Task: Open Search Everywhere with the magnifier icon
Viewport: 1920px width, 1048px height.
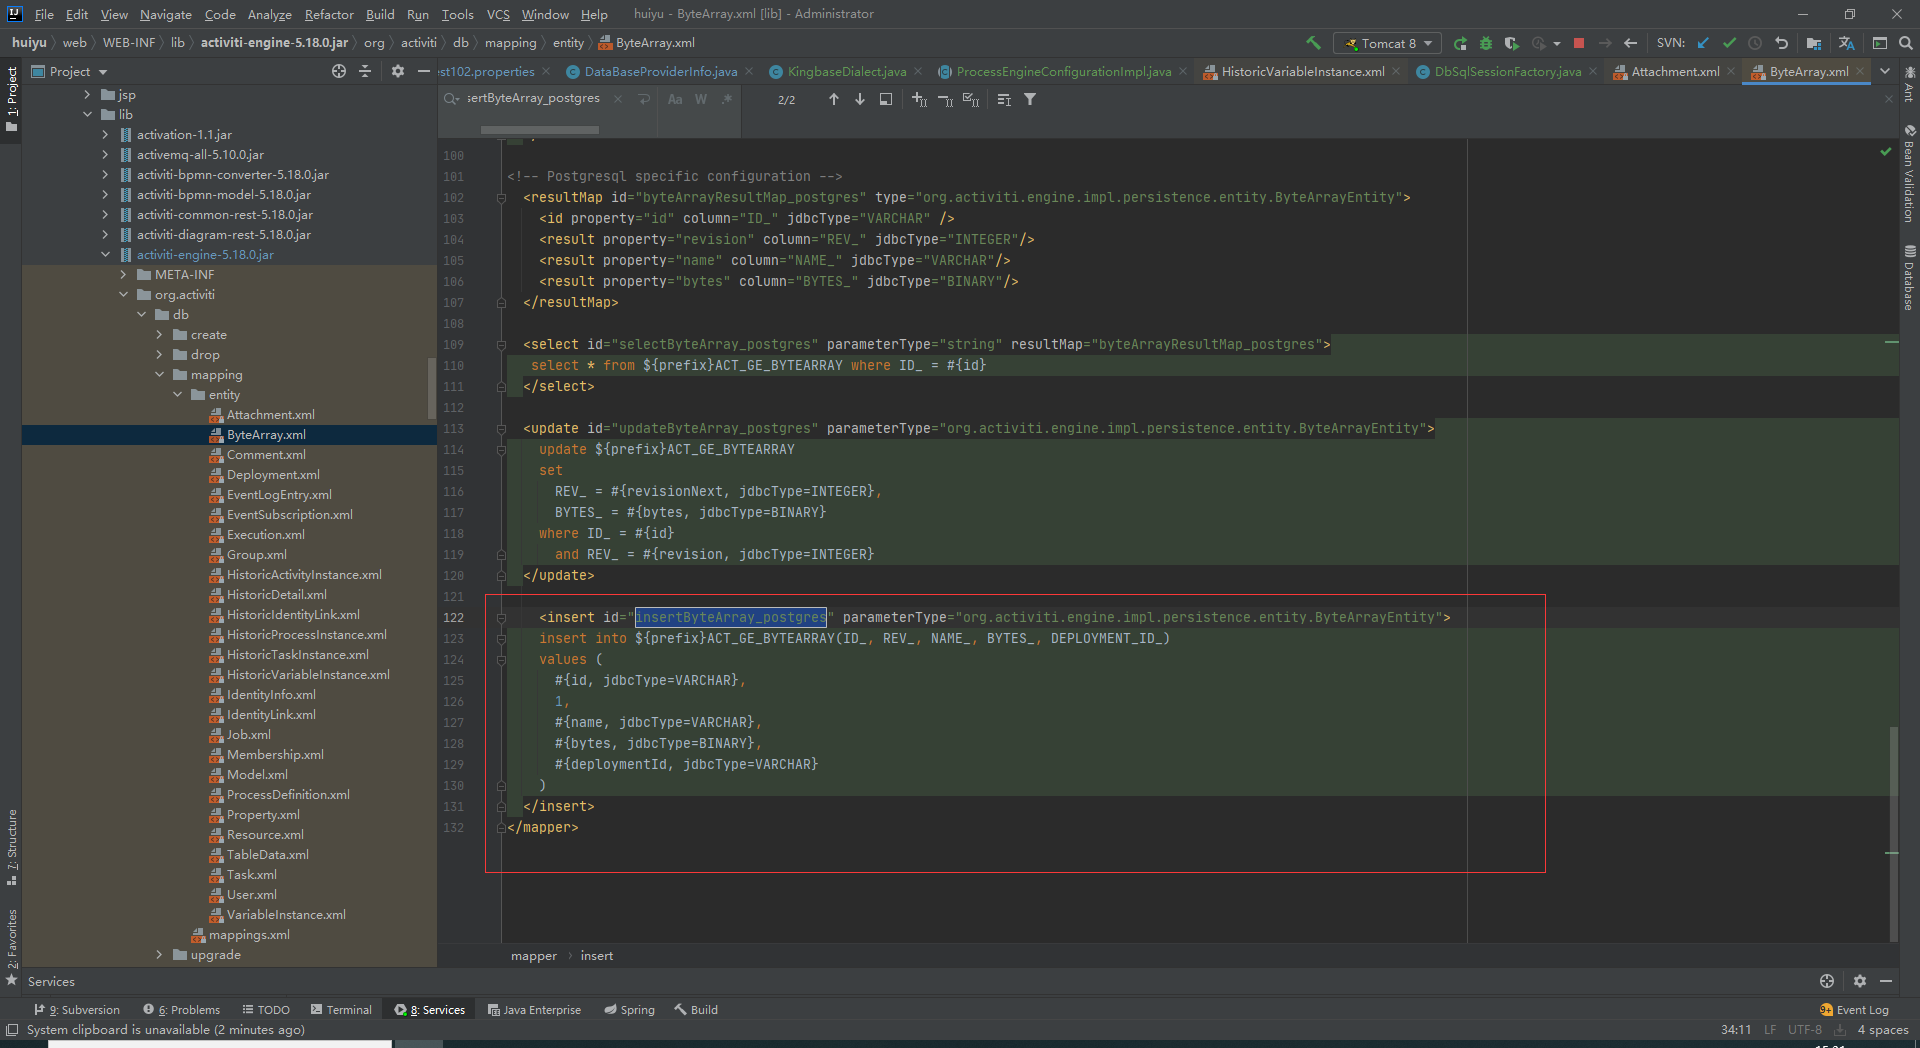Action: click(x=1906, y=43)
